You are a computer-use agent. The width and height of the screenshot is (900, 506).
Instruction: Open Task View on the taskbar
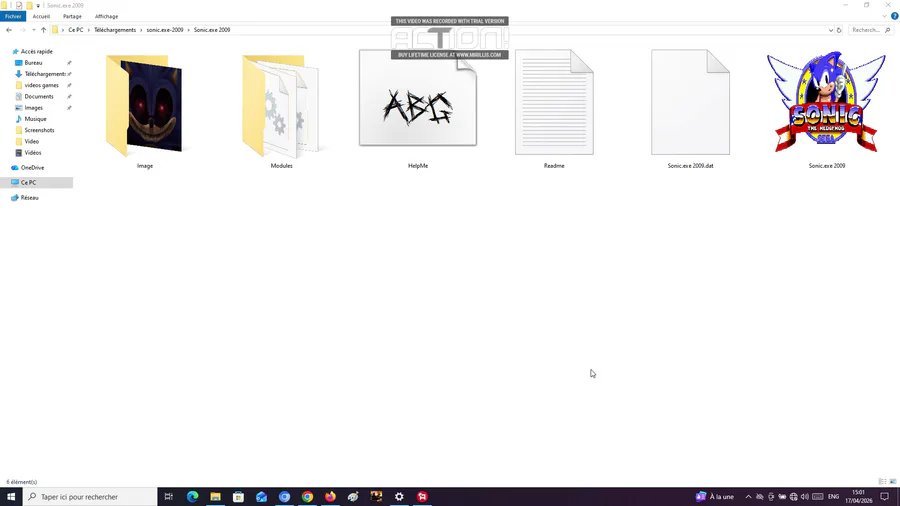point(169,497)
